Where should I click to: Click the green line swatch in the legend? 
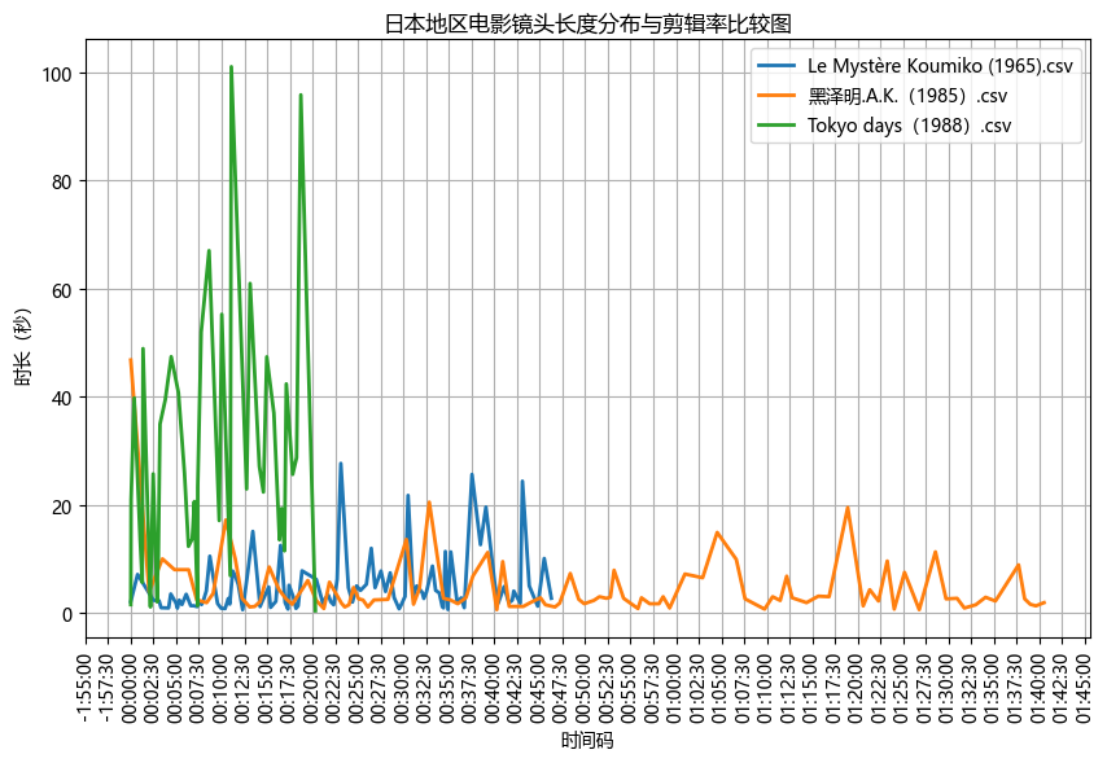tap(777, 125)
